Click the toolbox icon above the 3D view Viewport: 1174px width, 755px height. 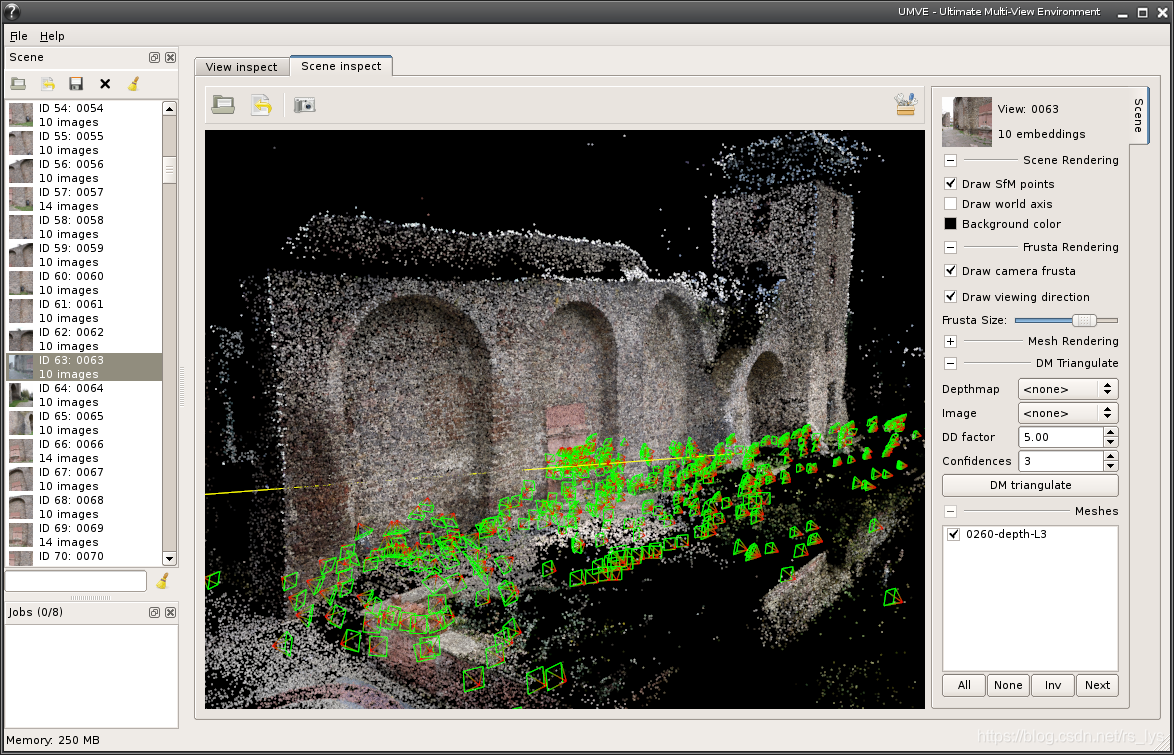906,104
